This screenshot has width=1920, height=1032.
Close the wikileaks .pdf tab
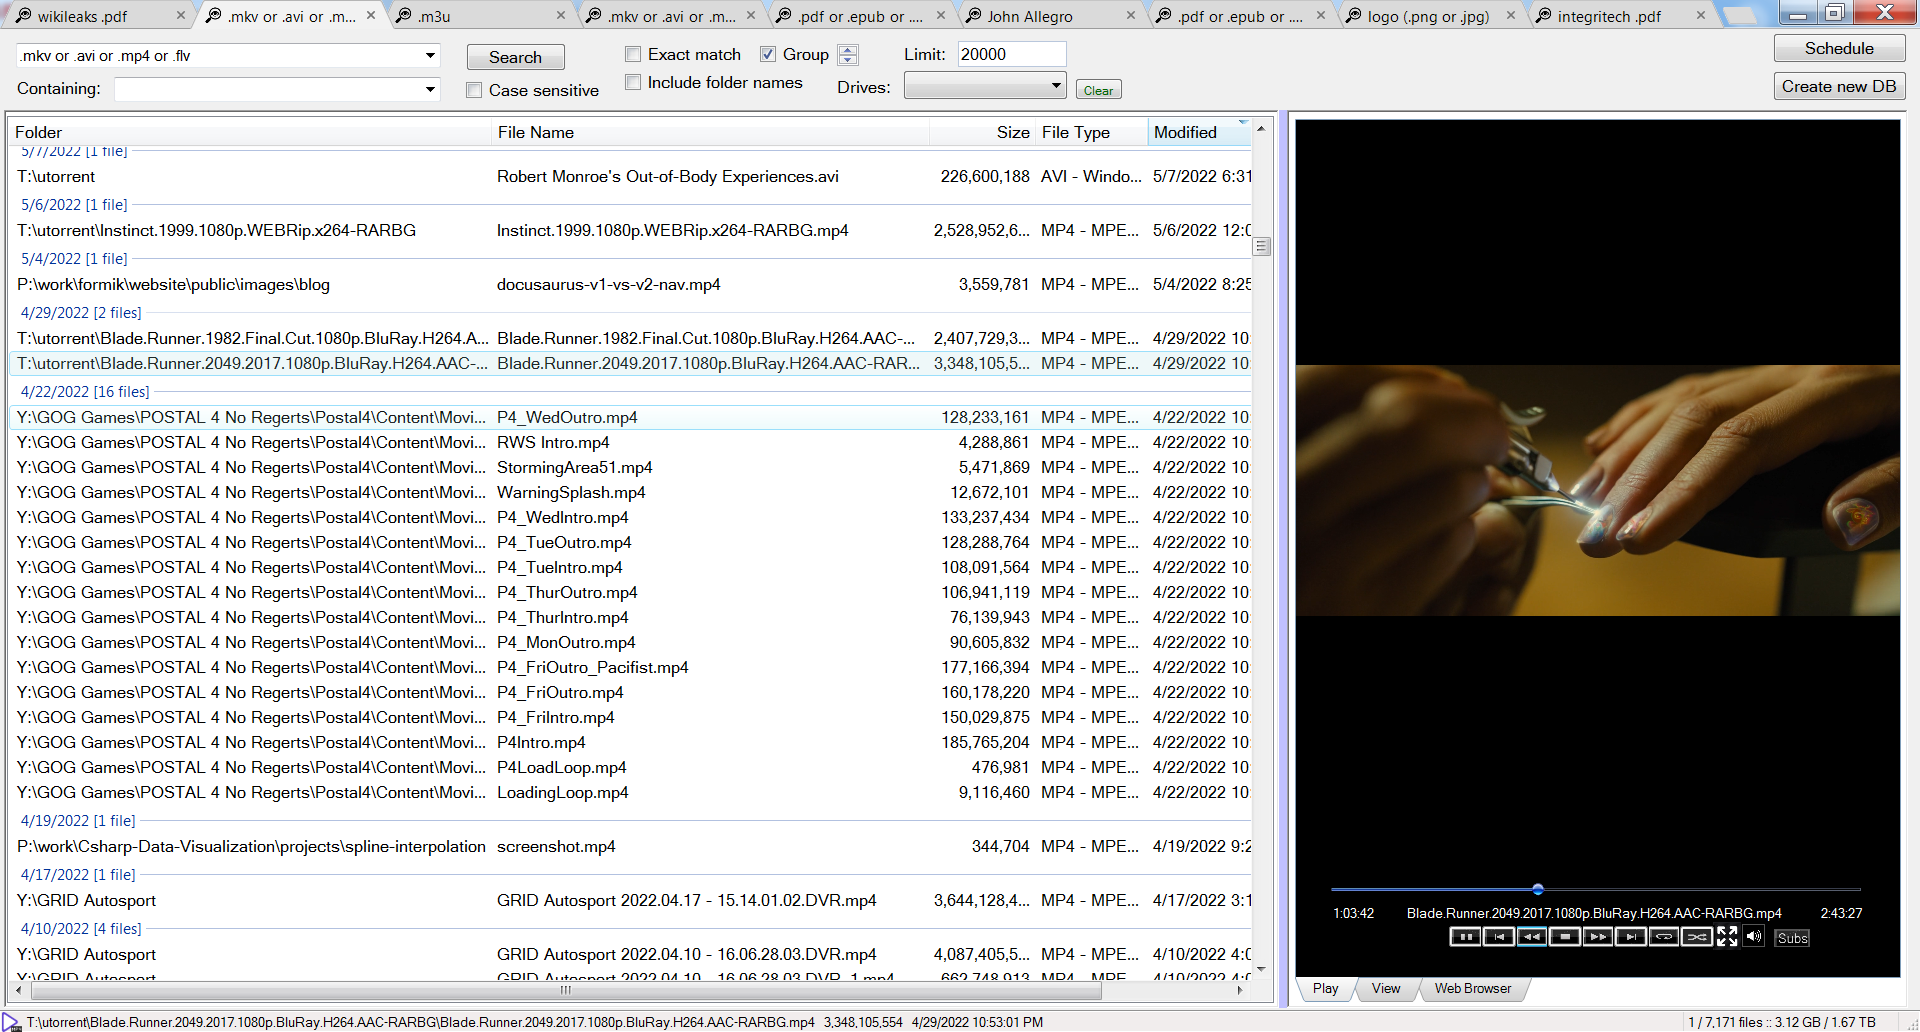pyautogui.click(x=180, y=15)
